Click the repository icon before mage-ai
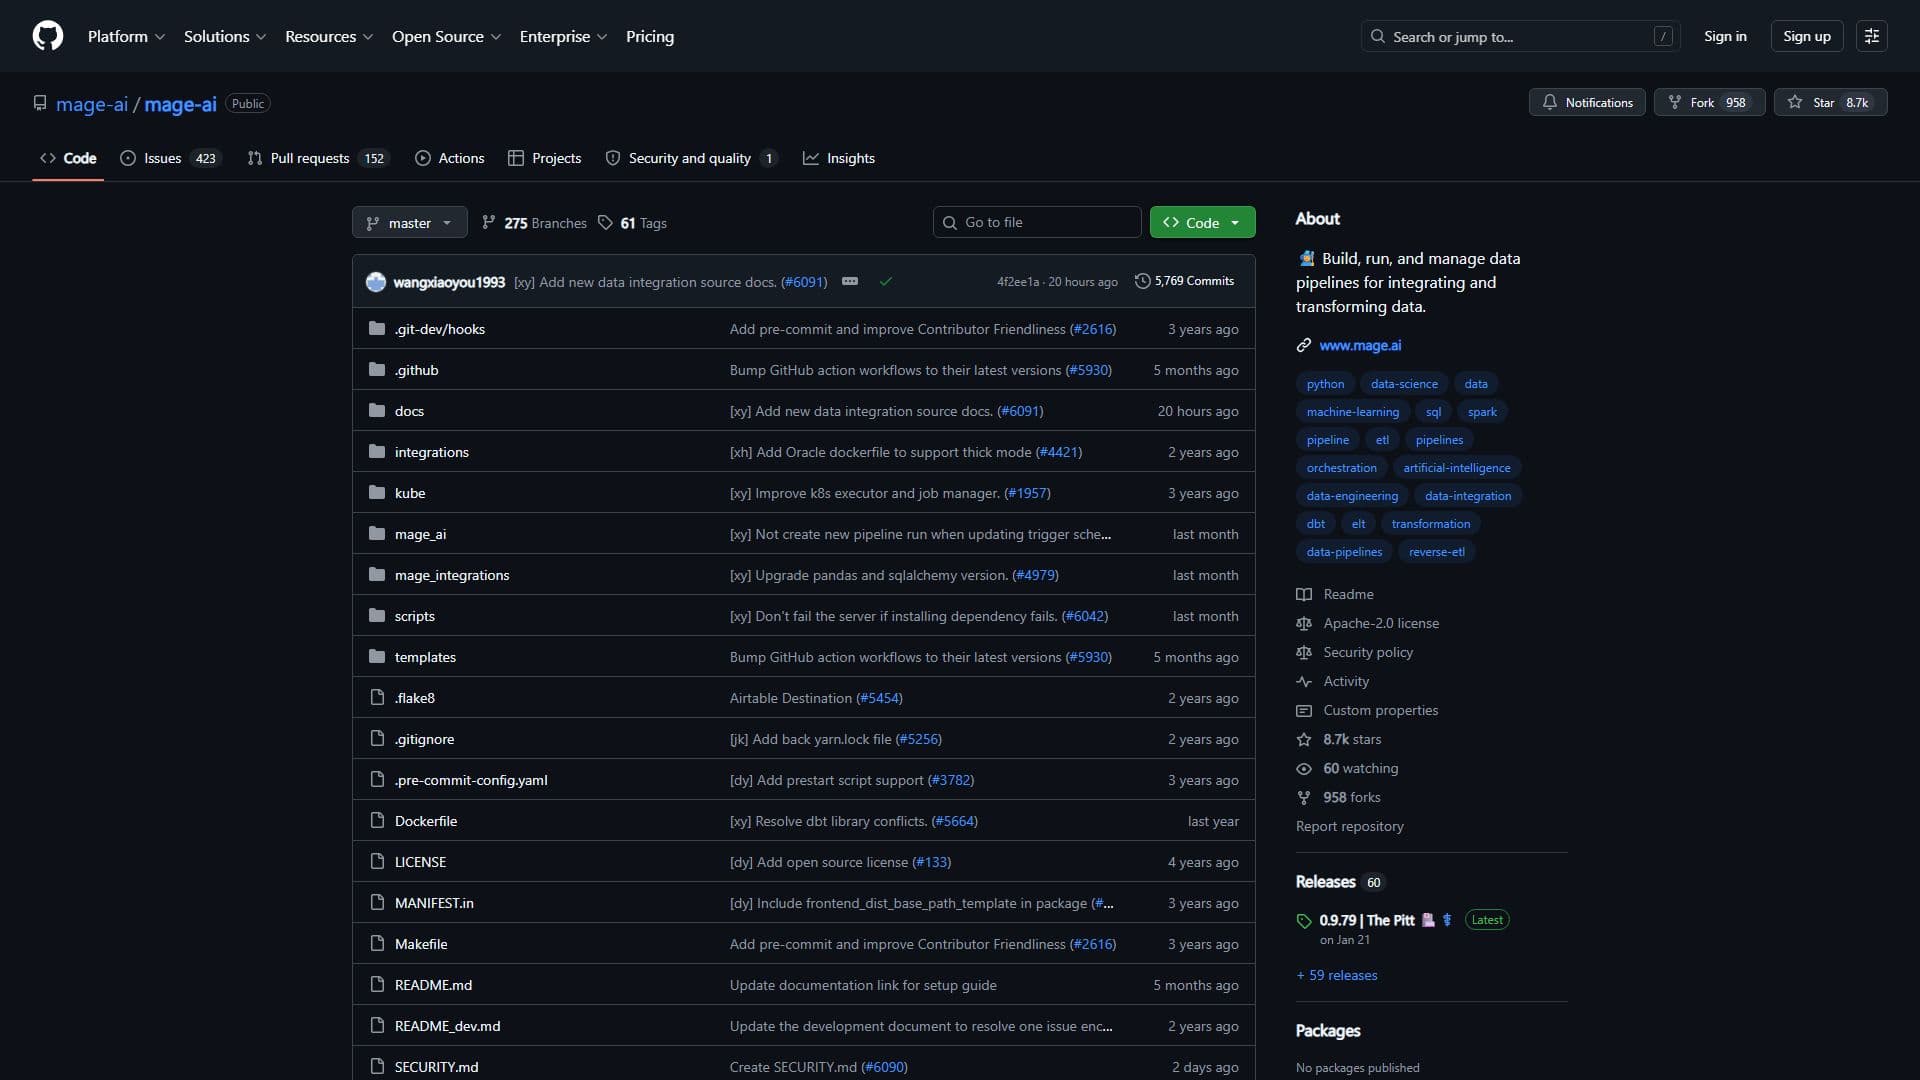This screenshot has height=1080, width=1920. tap(40, 103)
